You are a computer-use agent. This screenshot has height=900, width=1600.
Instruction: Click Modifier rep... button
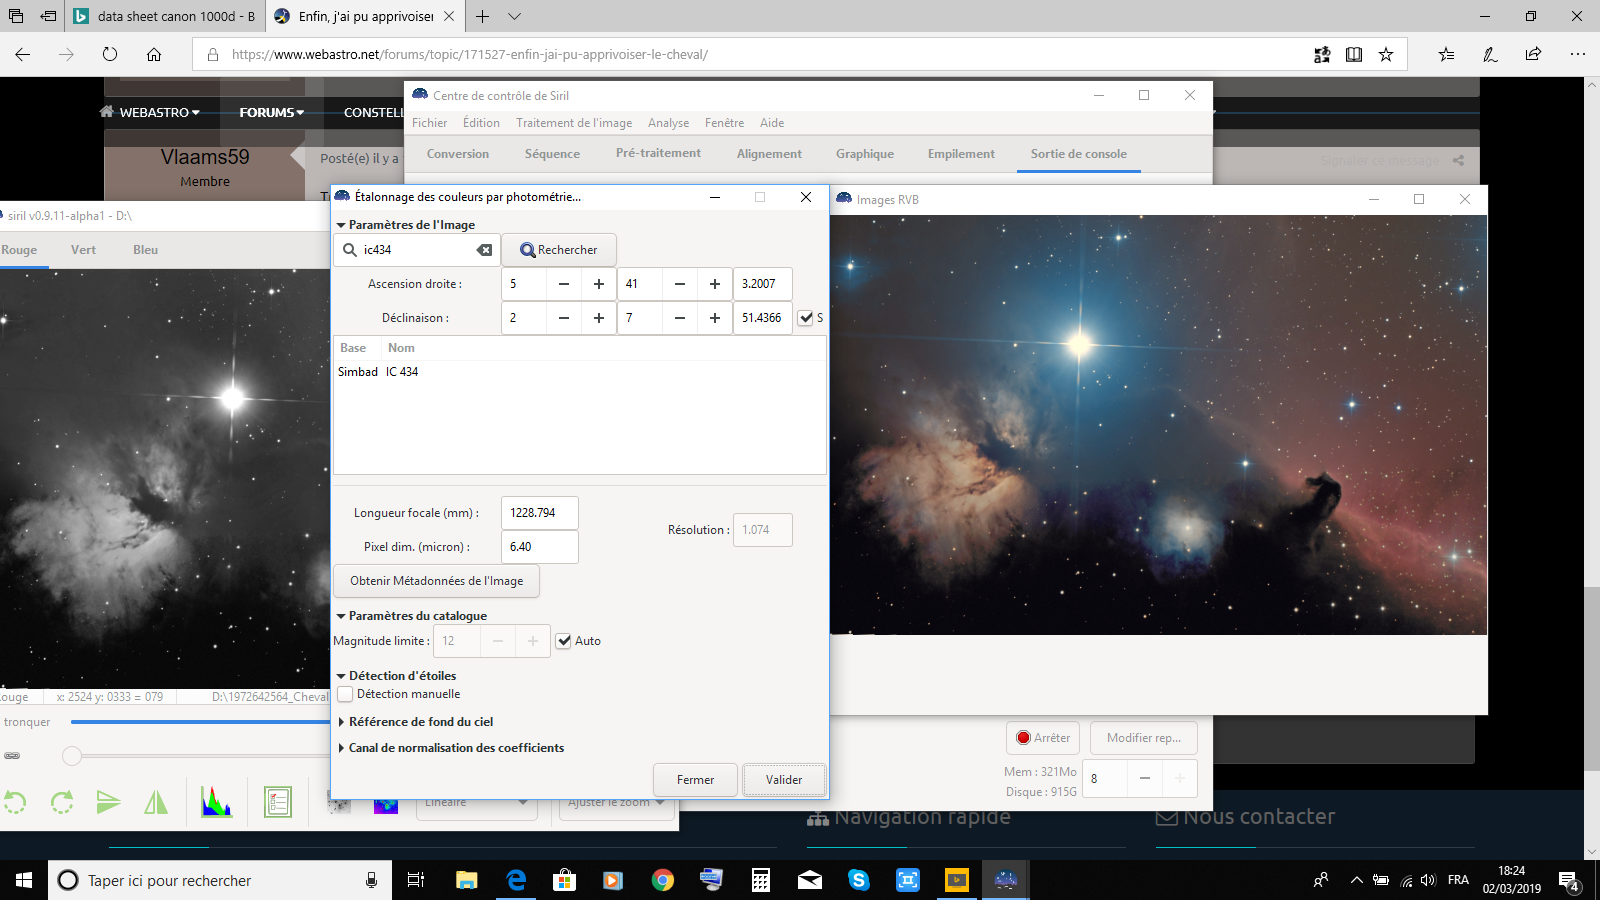point(1144,738)
